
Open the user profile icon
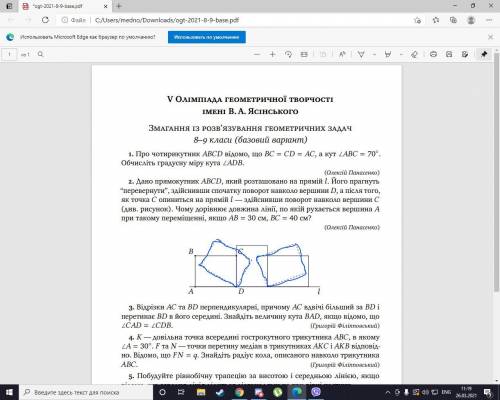point(471,20)
